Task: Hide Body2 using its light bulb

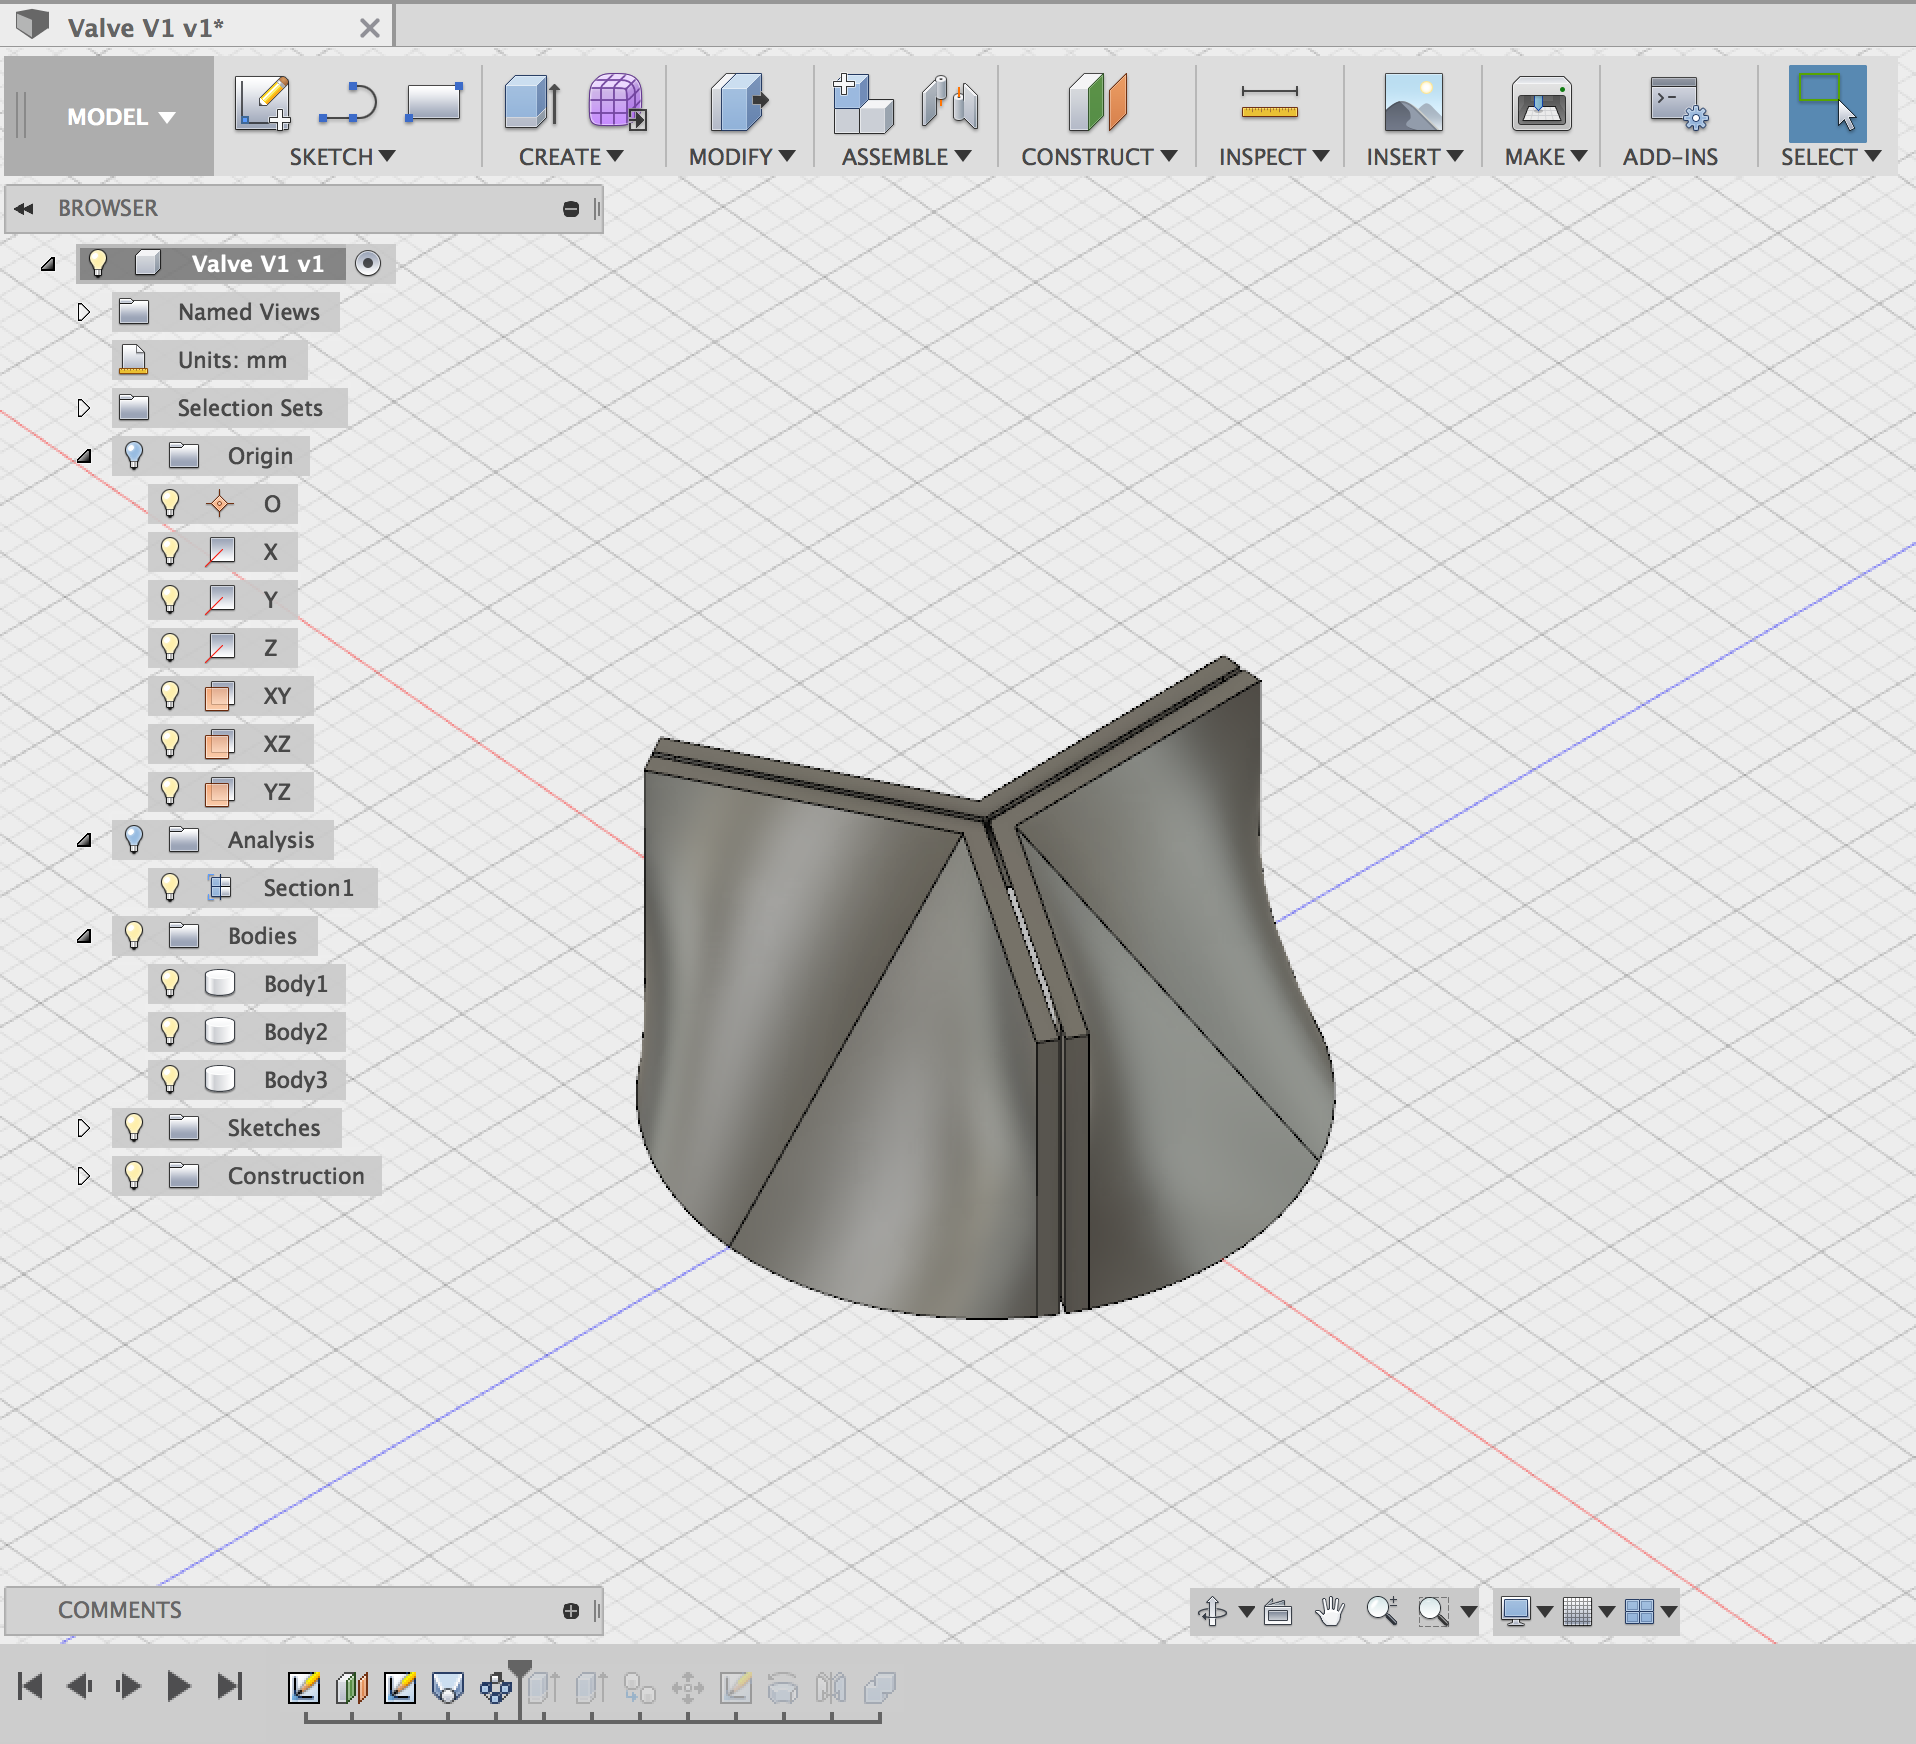Action: pyautogui.click(x=170, y=1031)
